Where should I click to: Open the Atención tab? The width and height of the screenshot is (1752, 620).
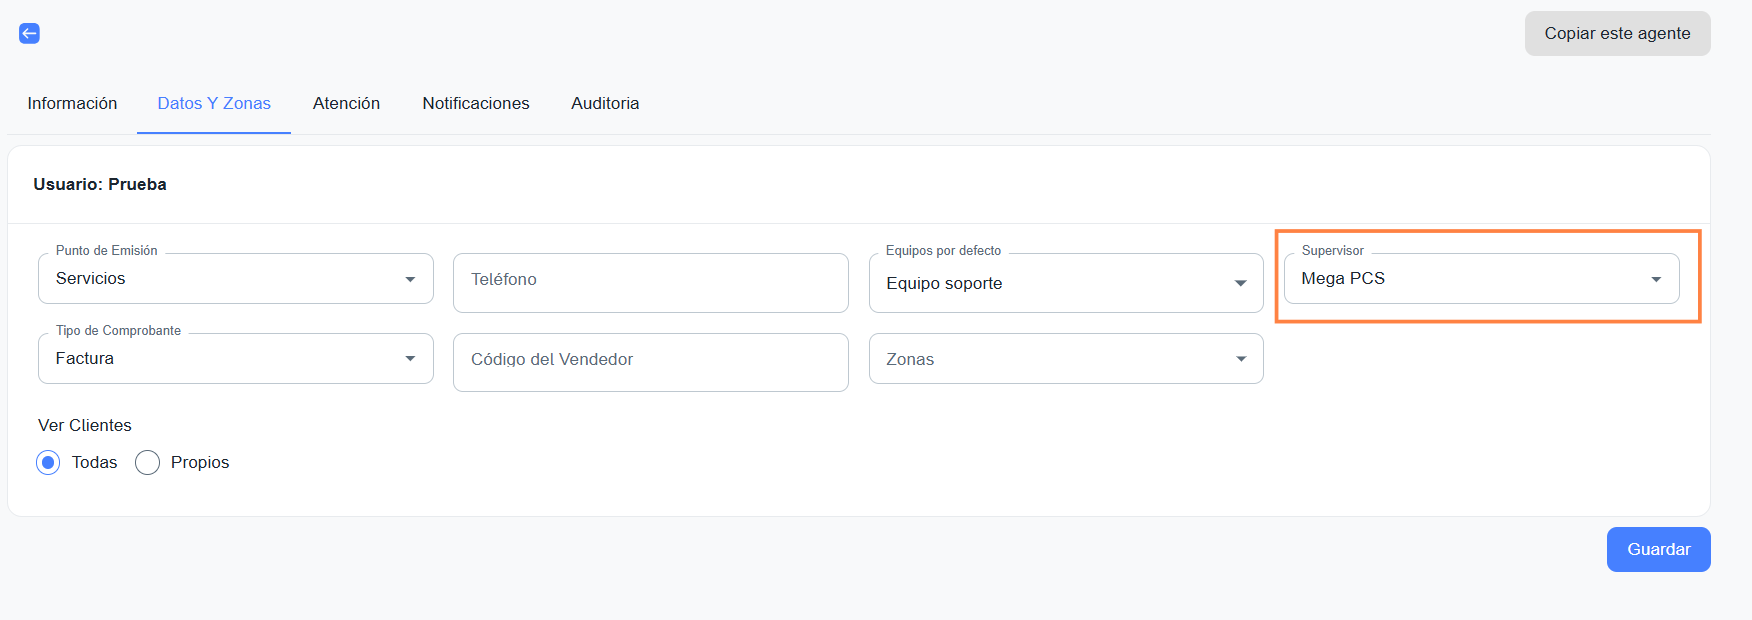click(346, 103)
